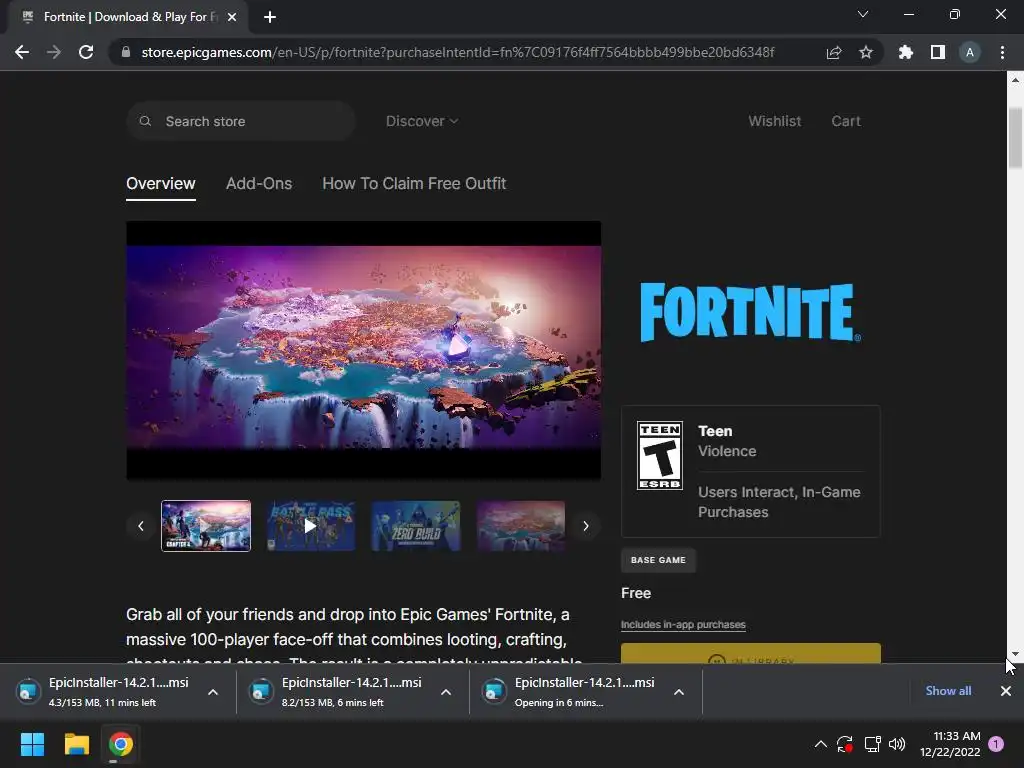1024x768 pixels.
Task: Select the Zero Build thumbnail
Action: (x=416, y=526)
